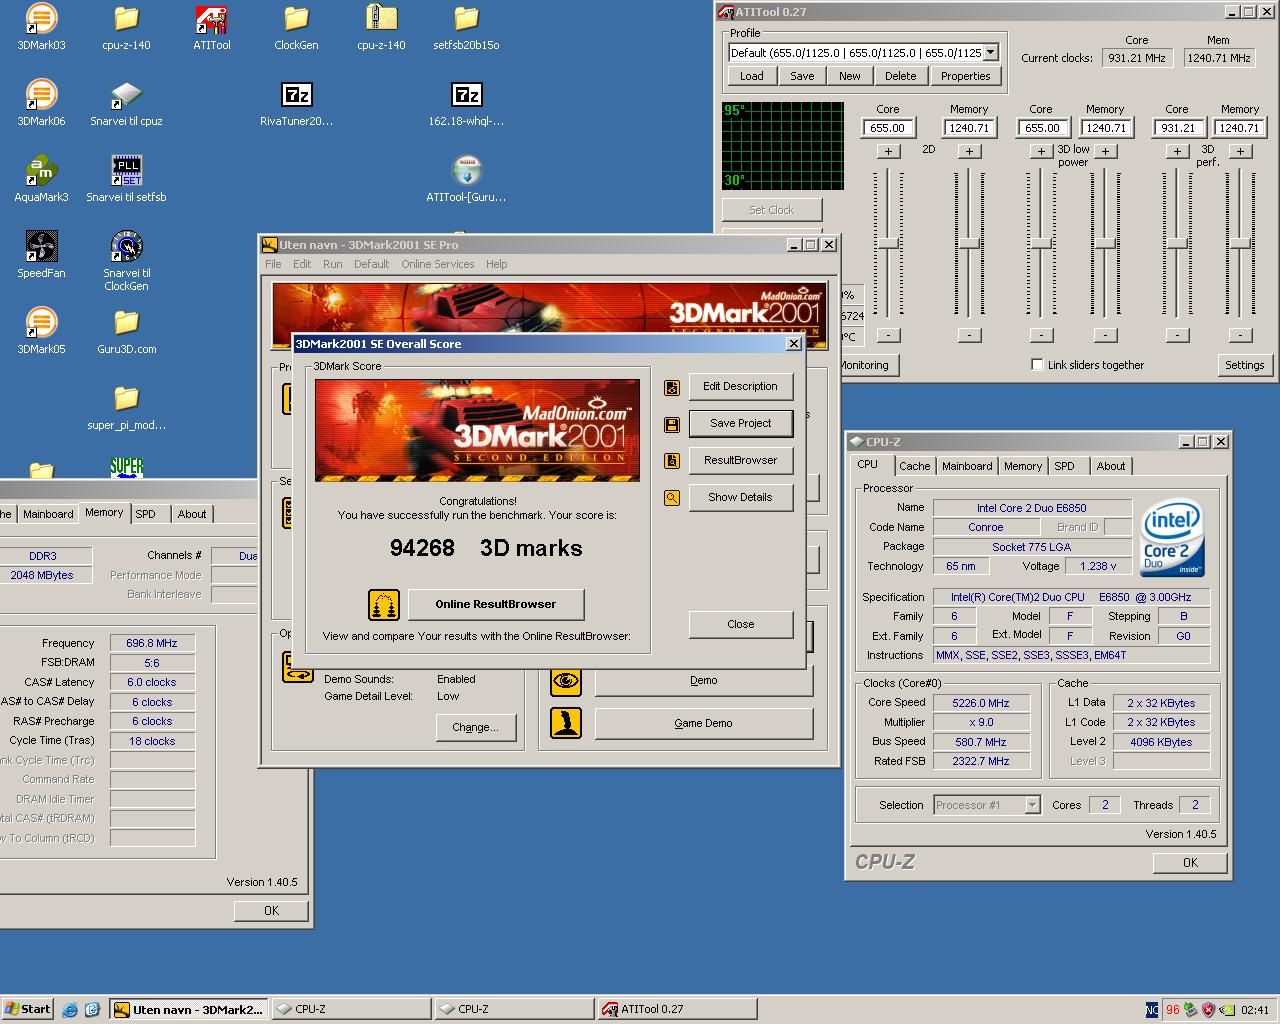
Task: Switch to the Mainboard tab in CPU-Z
Action: coord(967,466)
